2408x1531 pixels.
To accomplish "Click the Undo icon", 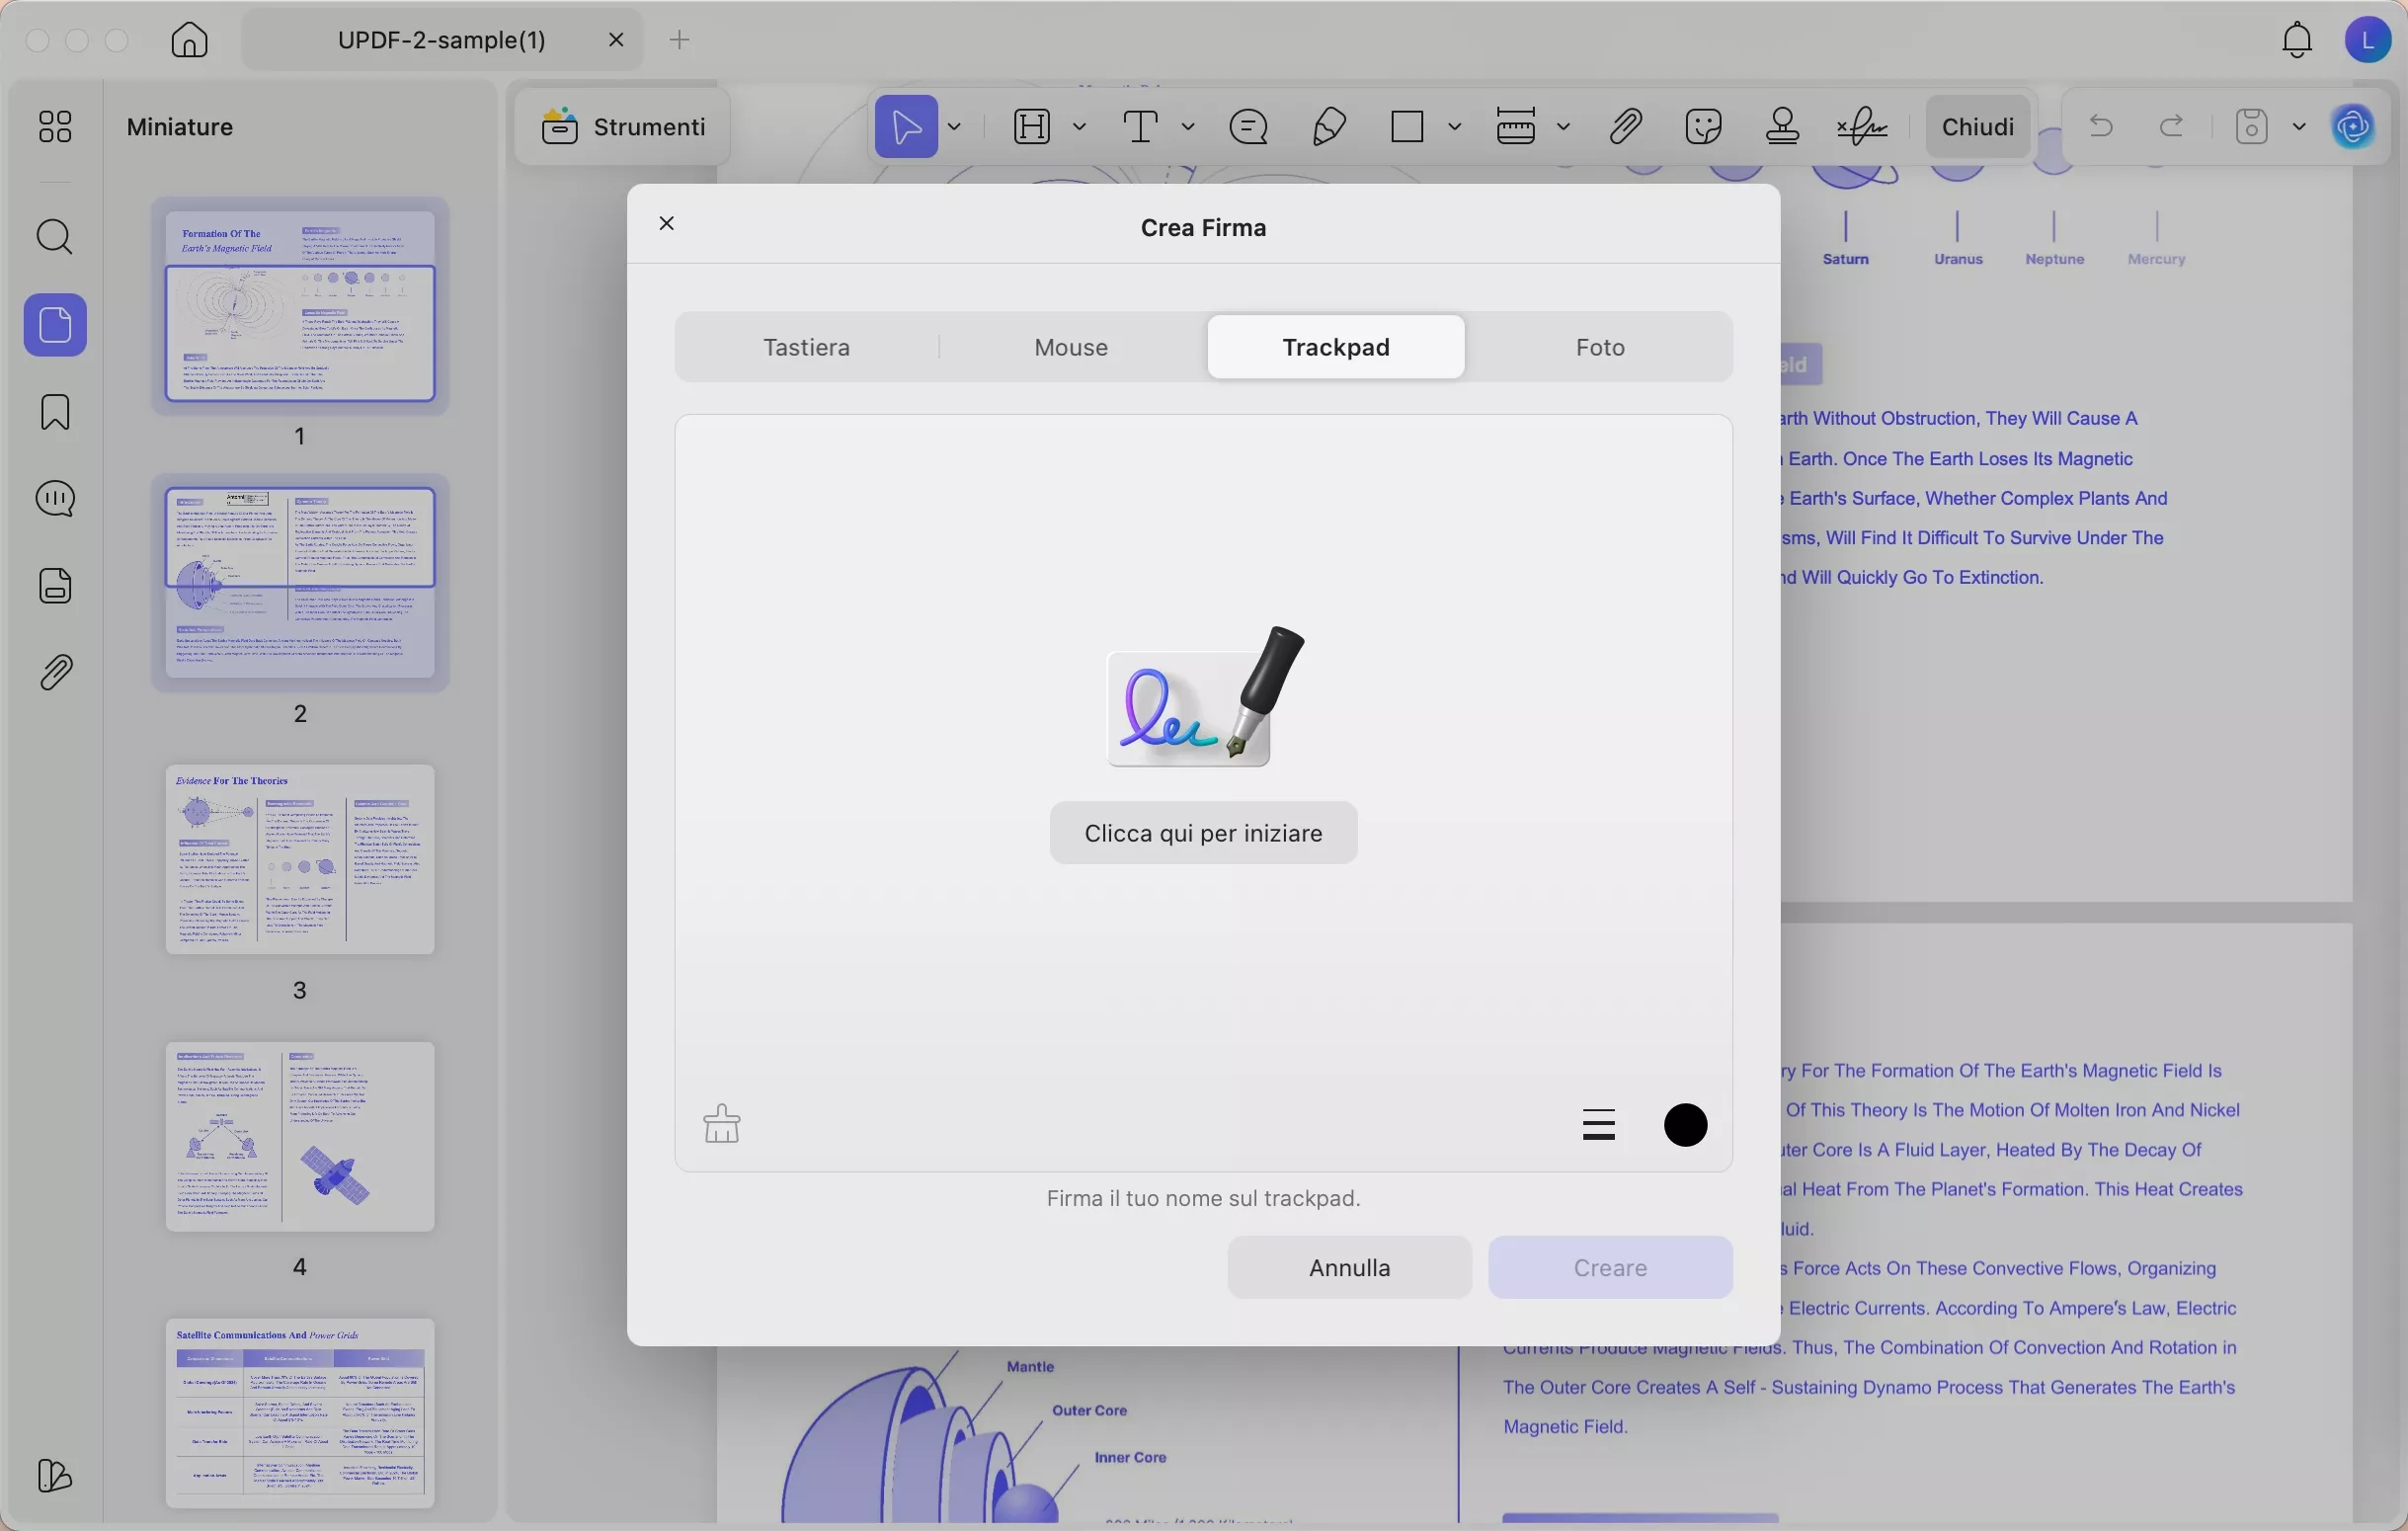I will click(x=2100, y=126).
